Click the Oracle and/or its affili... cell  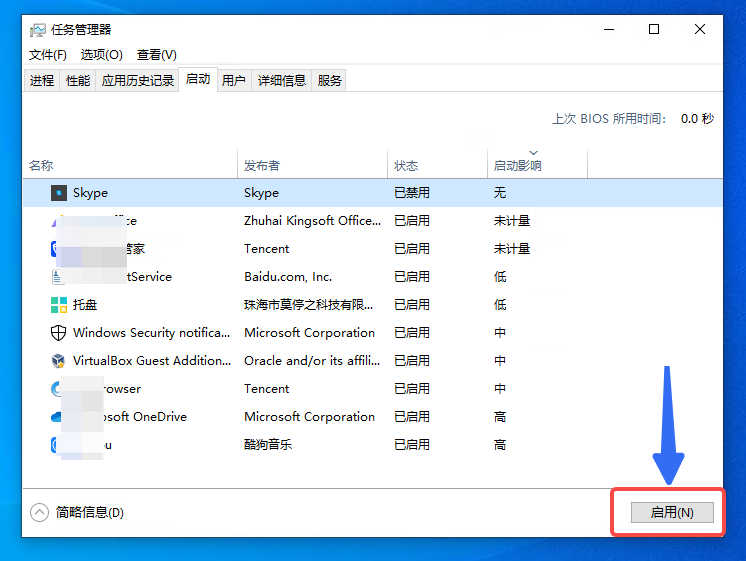(312, 361)
